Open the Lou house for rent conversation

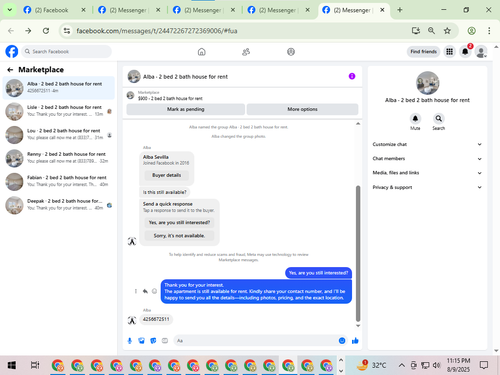[x=59, y=135]
